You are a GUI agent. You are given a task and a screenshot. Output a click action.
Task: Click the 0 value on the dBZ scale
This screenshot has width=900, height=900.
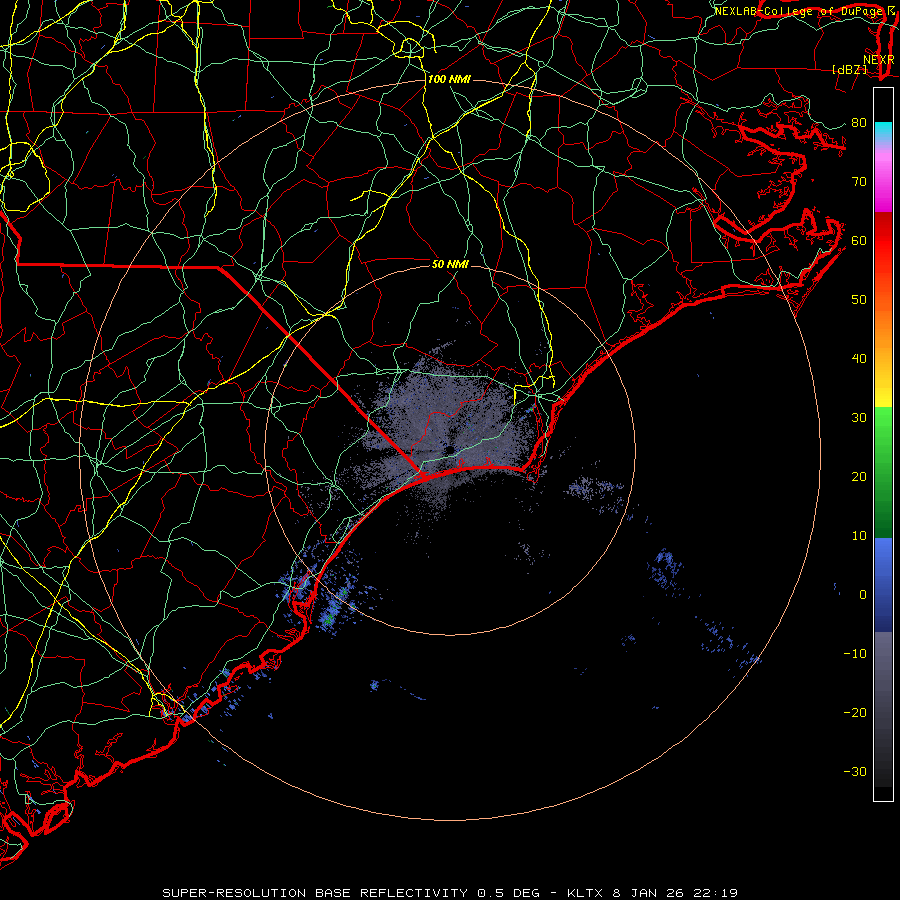[x=863, y=595]
